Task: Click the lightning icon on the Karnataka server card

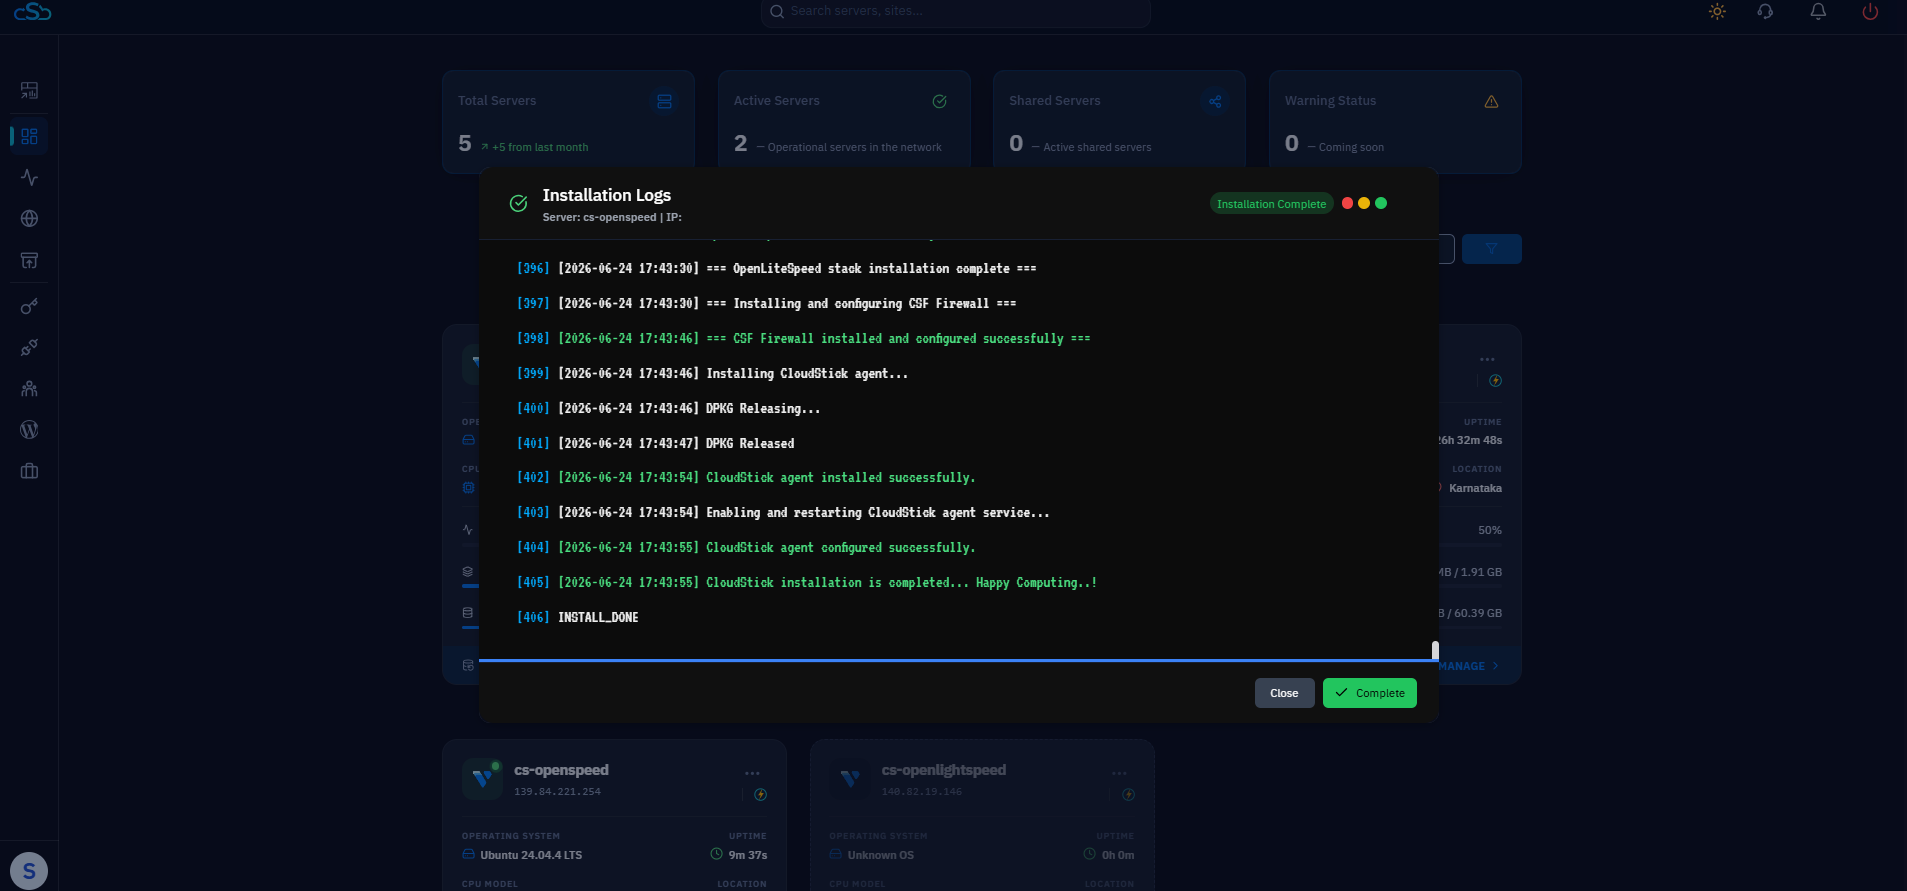Action: click(x=1495, y=380)
